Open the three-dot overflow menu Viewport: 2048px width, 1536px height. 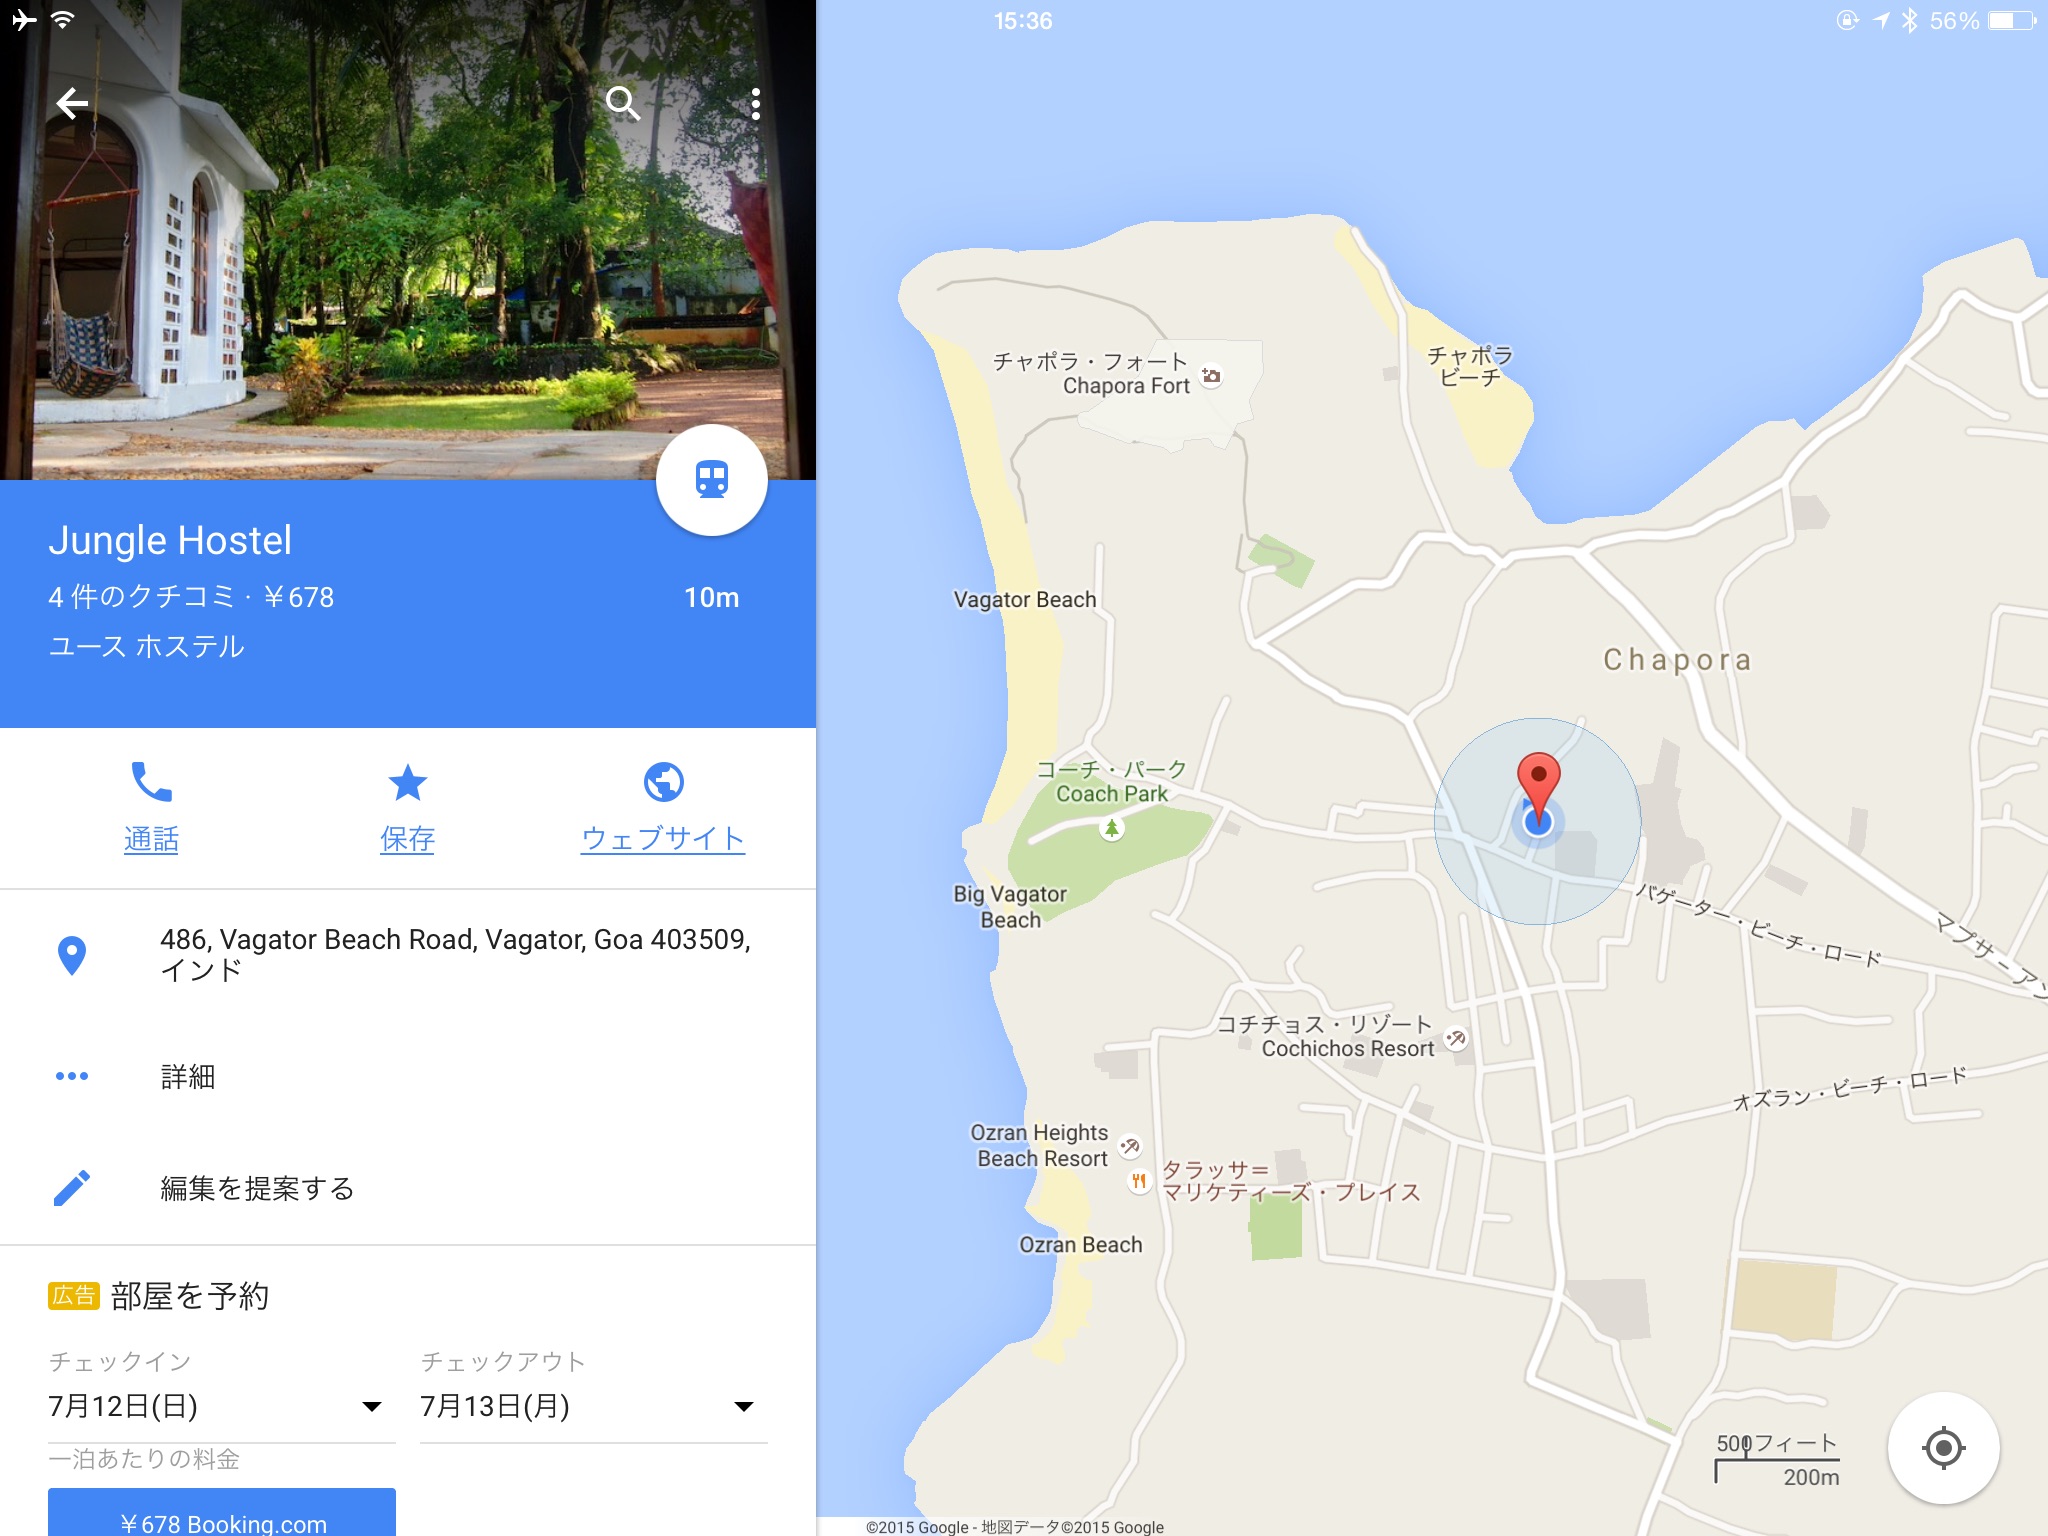click(x=756, y=103)
